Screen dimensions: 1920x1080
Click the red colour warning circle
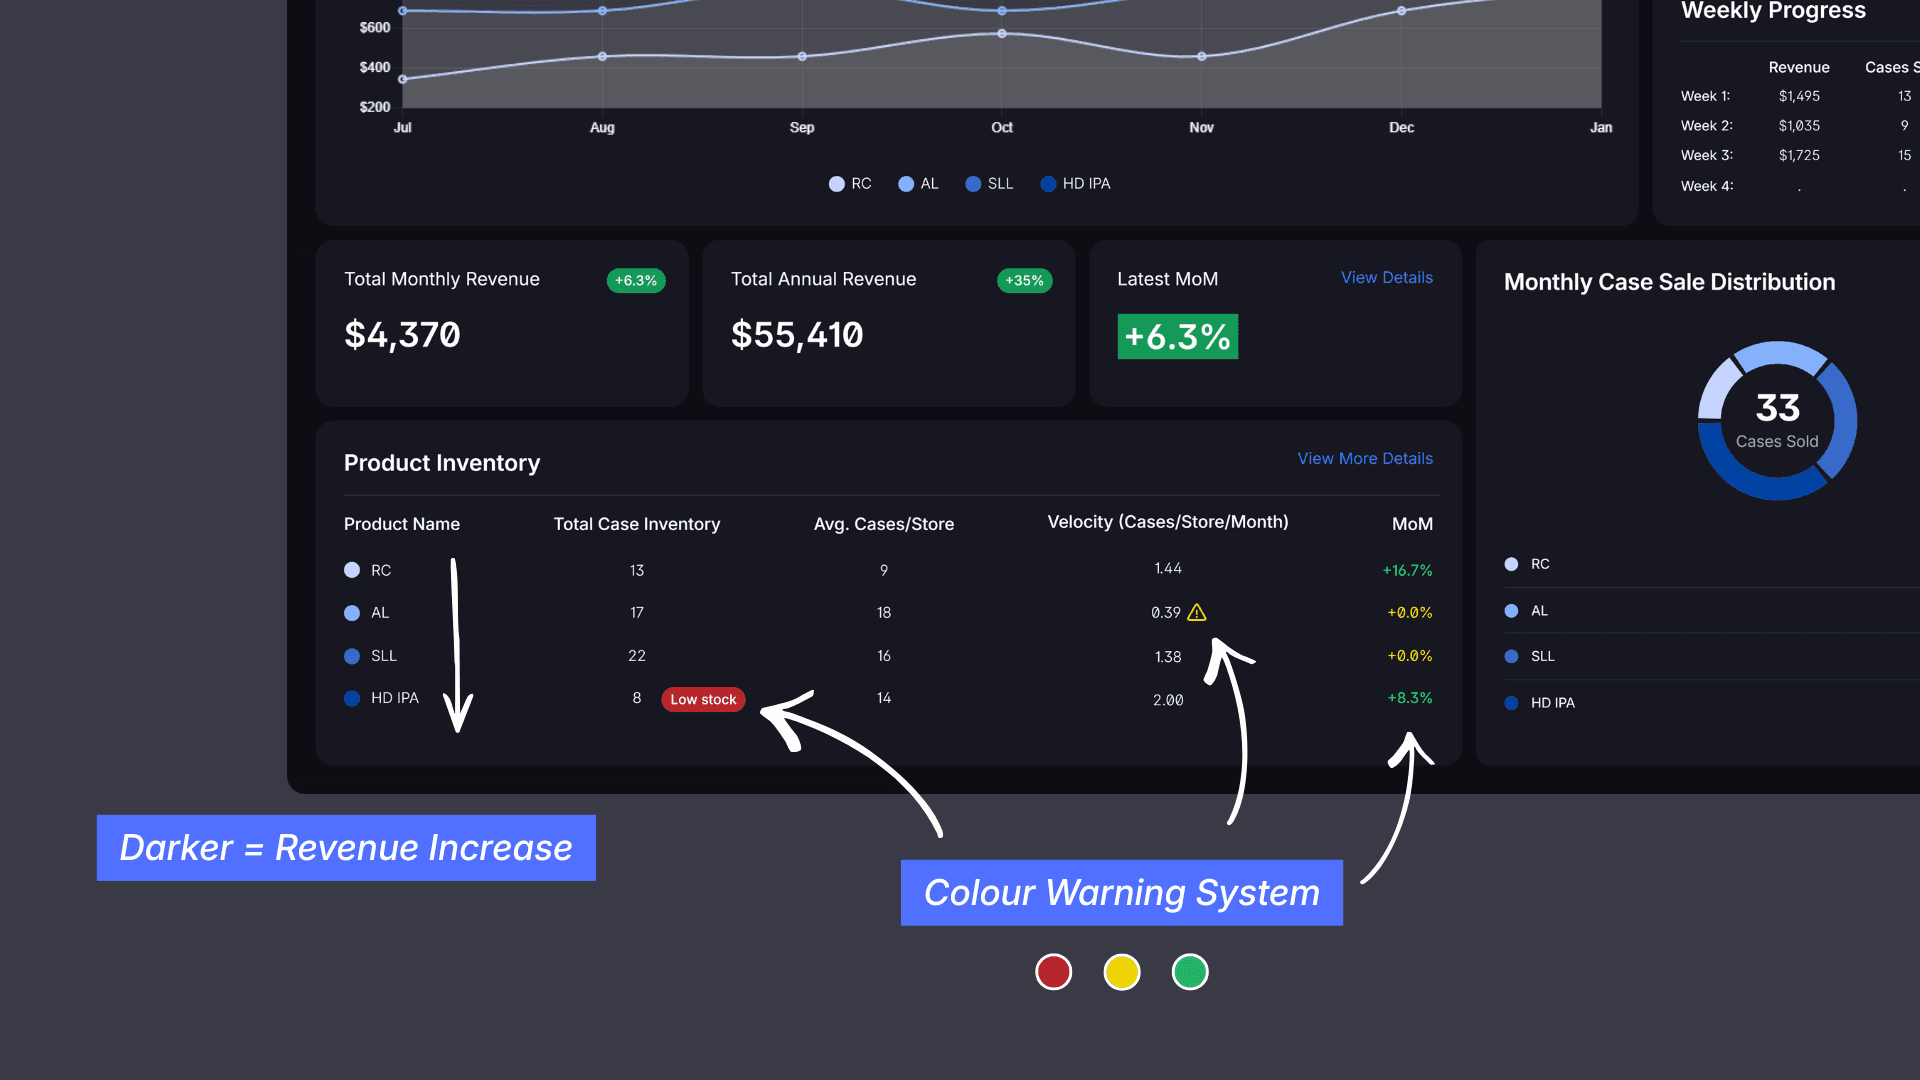pos(1053,972)
